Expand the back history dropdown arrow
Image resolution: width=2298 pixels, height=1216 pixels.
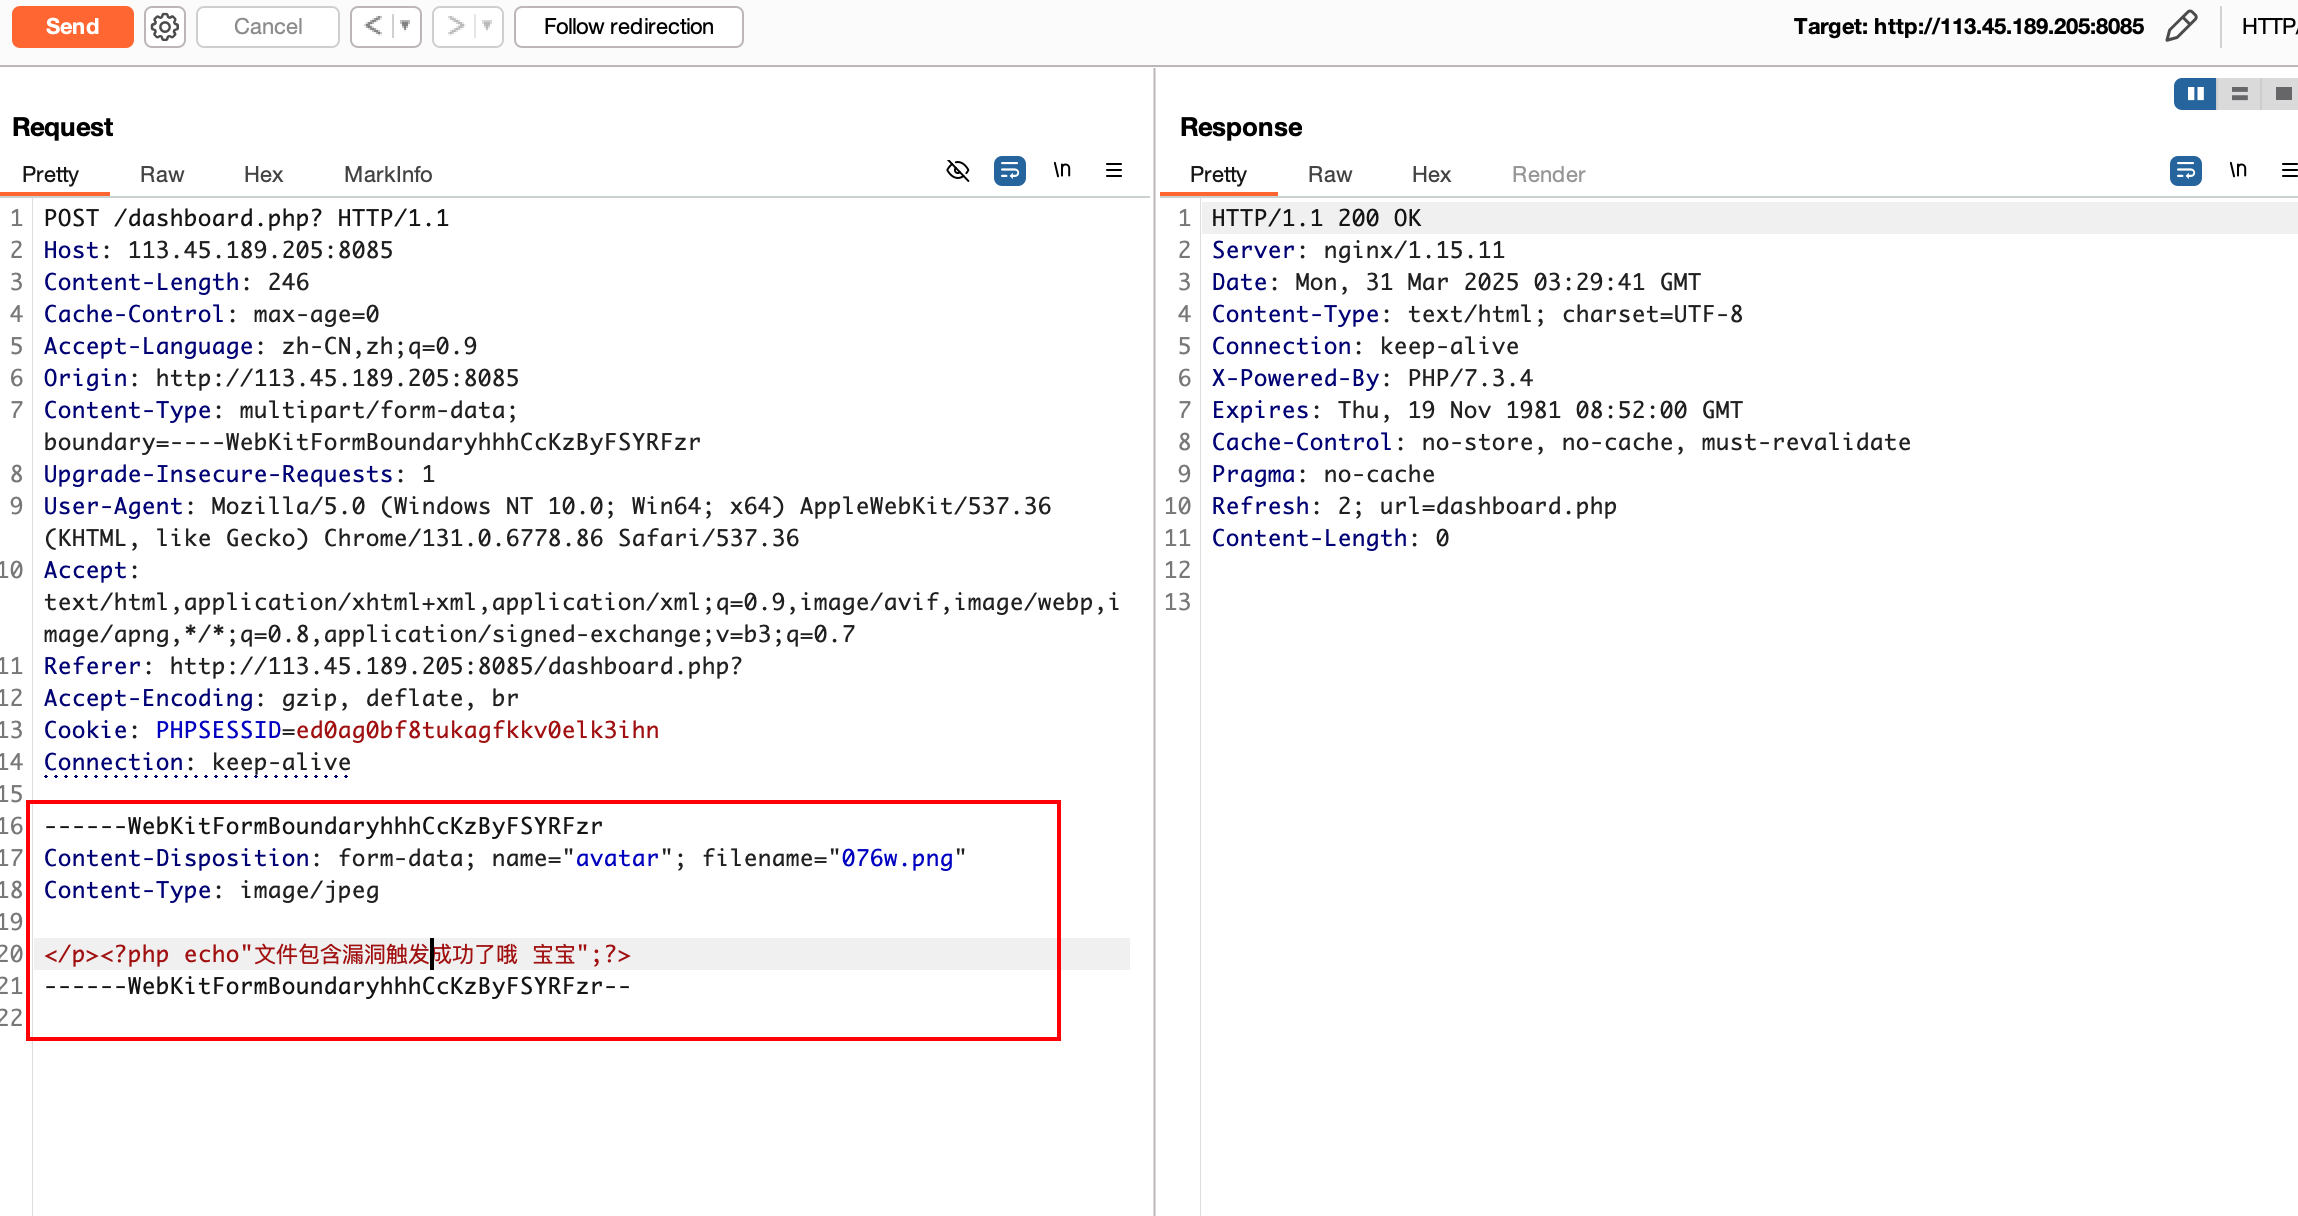406,26
